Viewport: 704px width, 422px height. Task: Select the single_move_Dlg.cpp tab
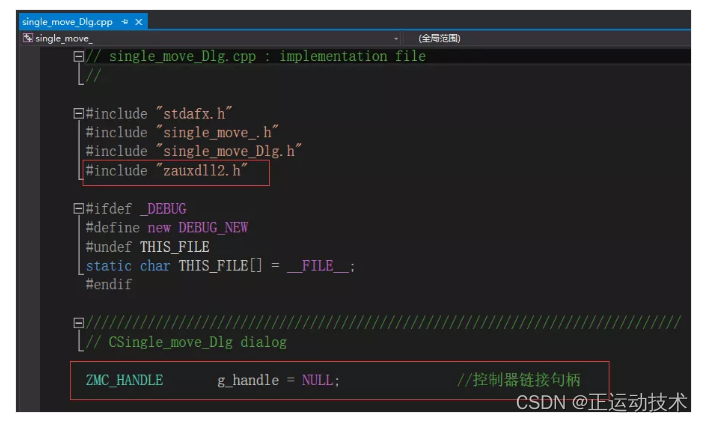pos(67,22)
